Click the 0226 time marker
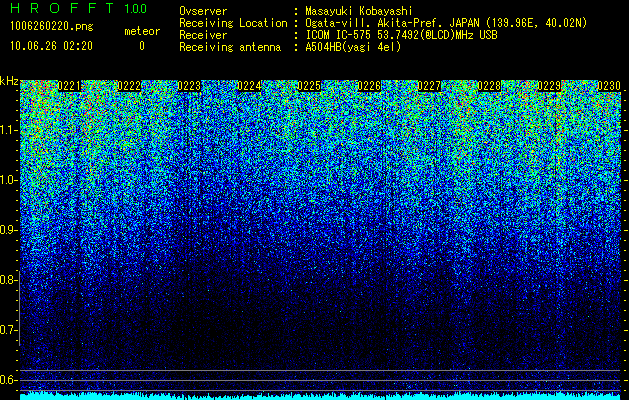 tap(369, 86)
